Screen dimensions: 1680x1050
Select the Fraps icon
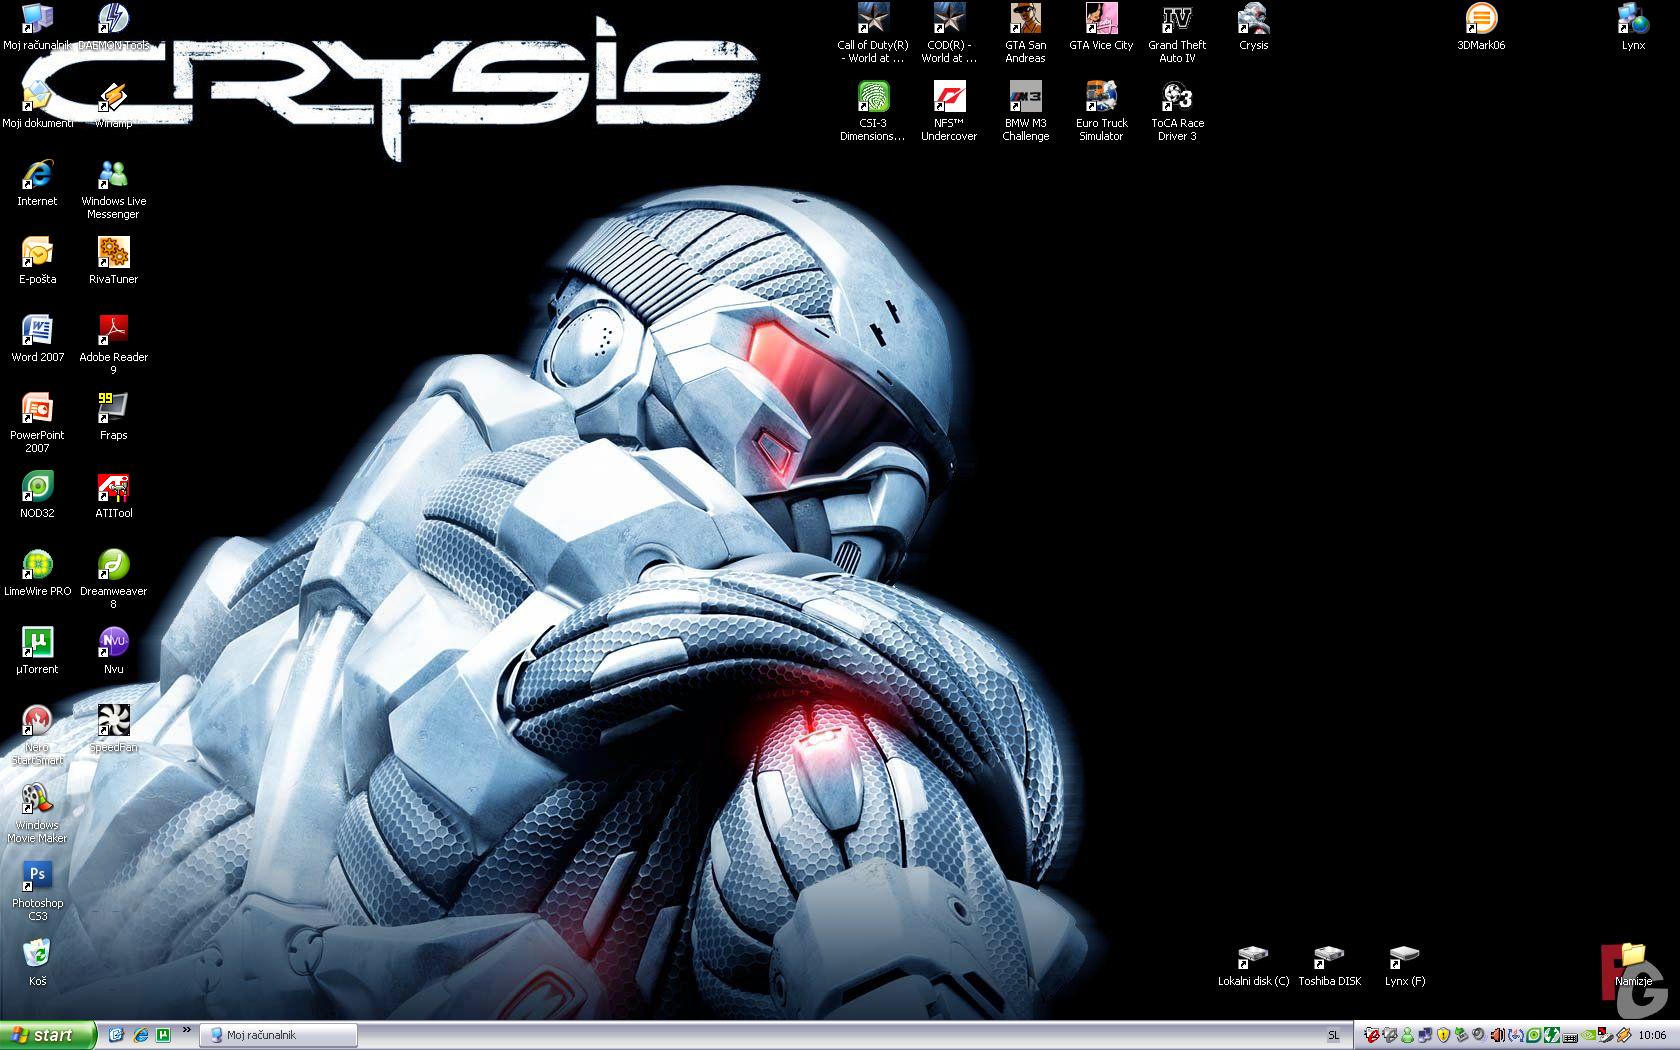pyautogui.click(x=113, y=417)
